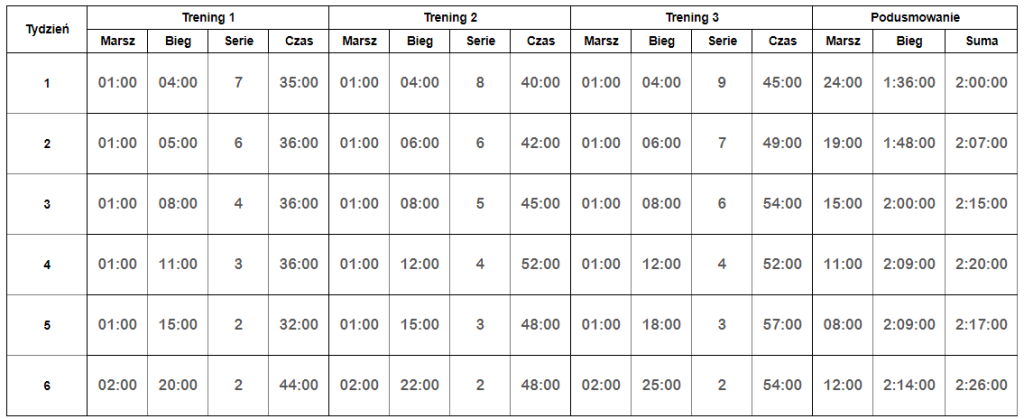The image size is (1024, 419).
Task: Select the "Trening 1" group header
Action: pos(209,18)
